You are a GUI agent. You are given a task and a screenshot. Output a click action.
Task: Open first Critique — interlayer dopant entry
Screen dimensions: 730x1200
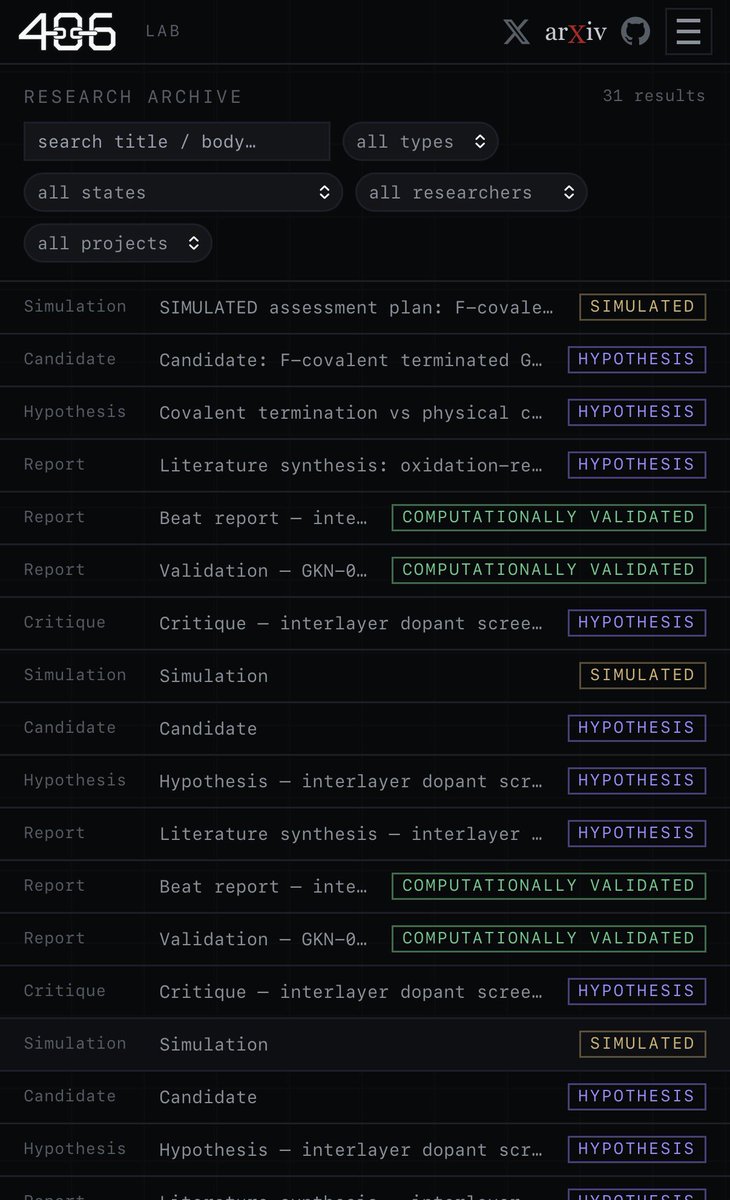coord(365,623)
